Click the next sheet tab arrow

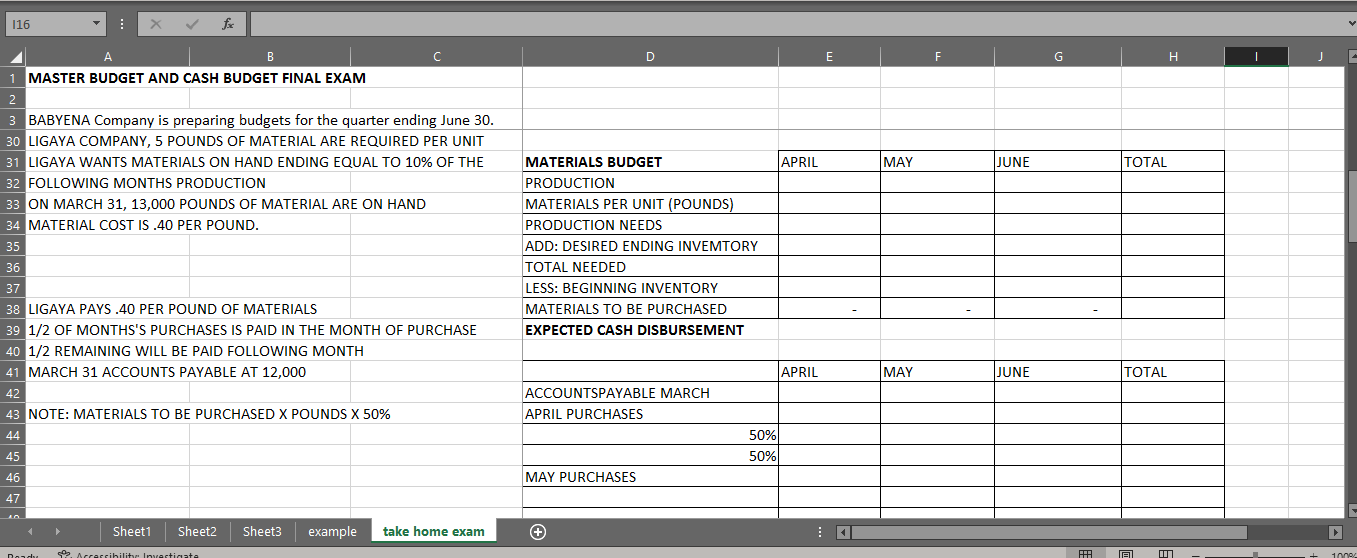pos(56,532)
